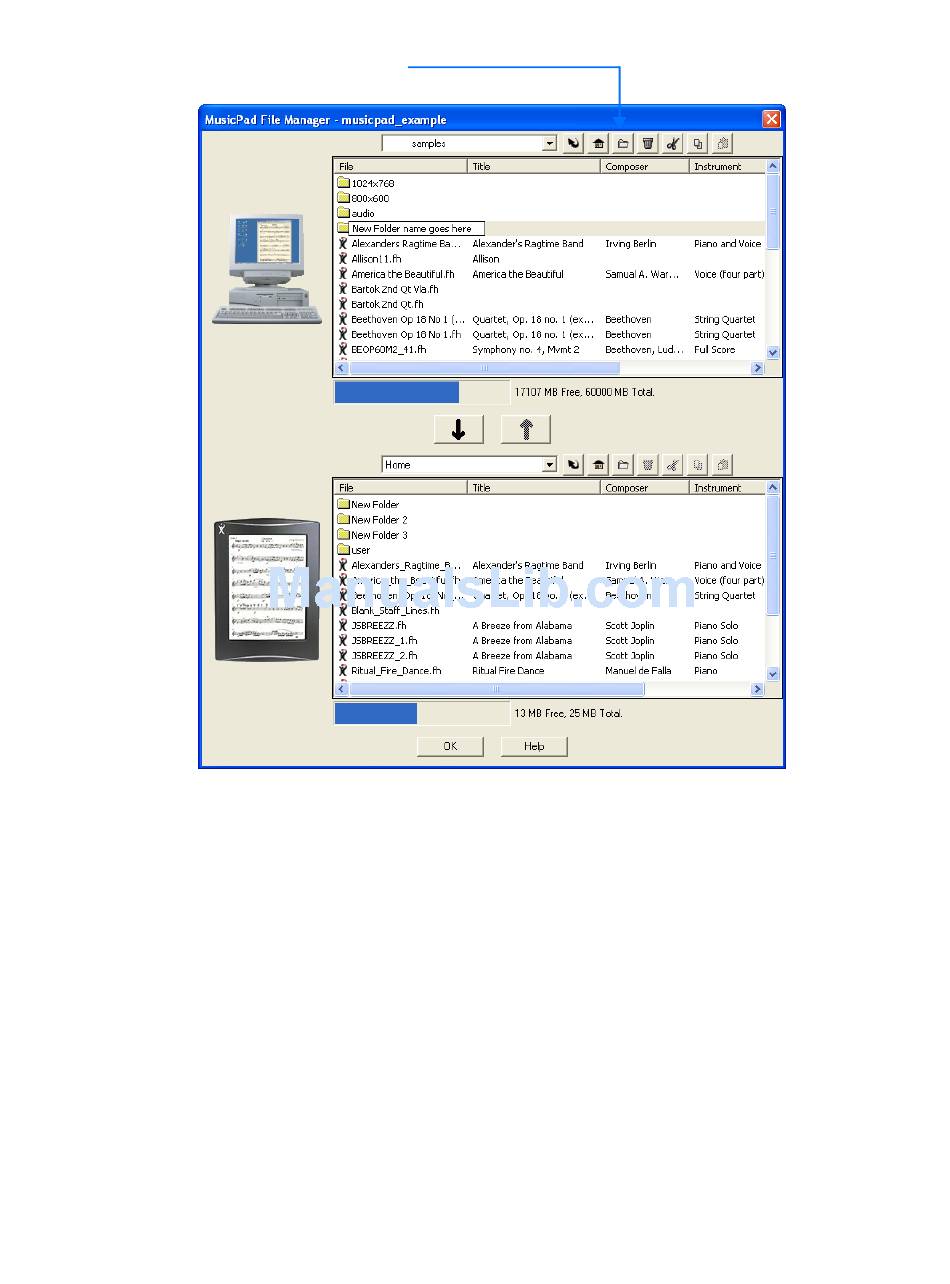This screenshot has height=1284, width=950.
Task: Close the MusicPad File Manager window
Action: click(x=771, y=119)
